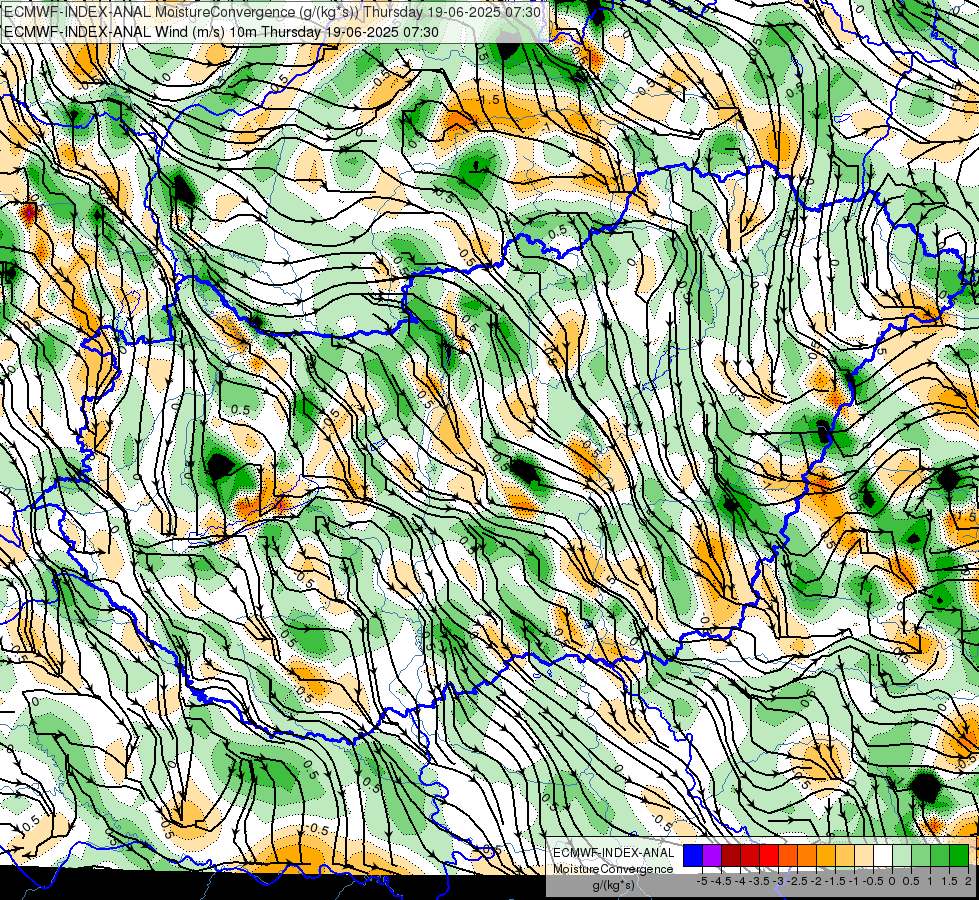Image resolution: width=979 pixels, height=900 pixels.
Task: Select the darkest green swatch between 1.5 and 2
Action: [960, 856]
